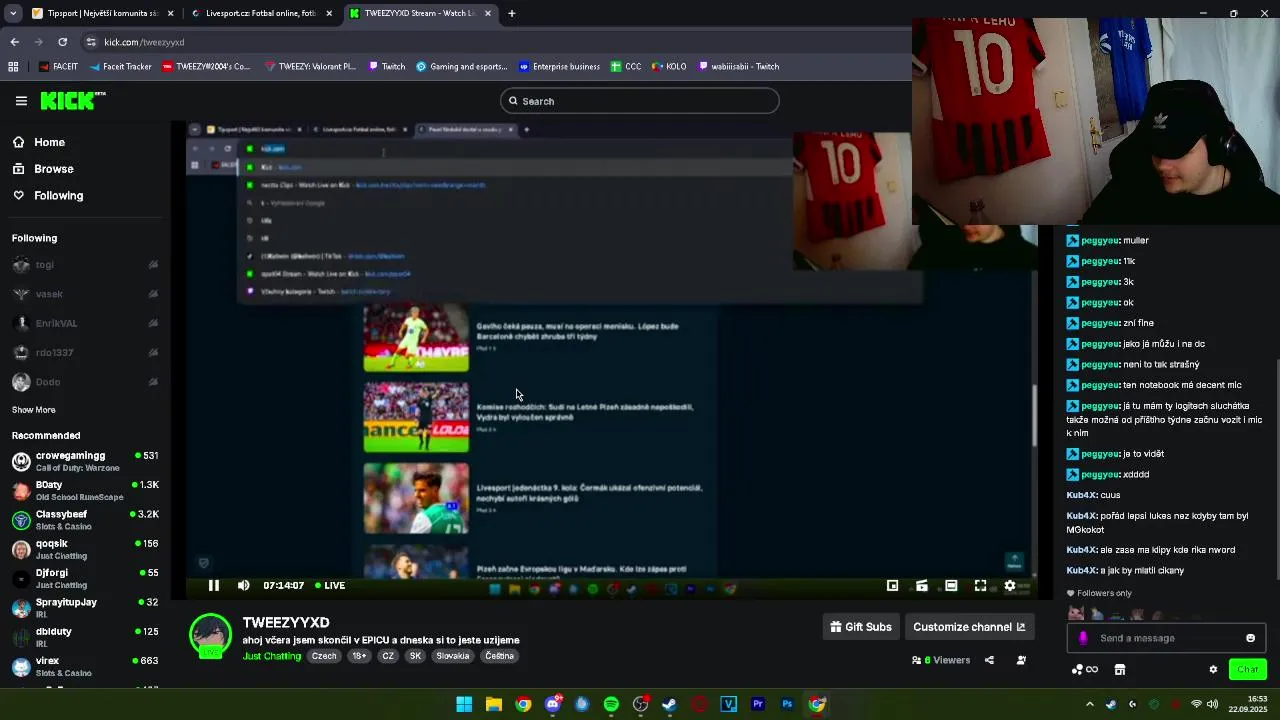1280x720 pixels.
Task: Expand the following list with Show More
Action: pyautogui.click(x=34, y=410)
